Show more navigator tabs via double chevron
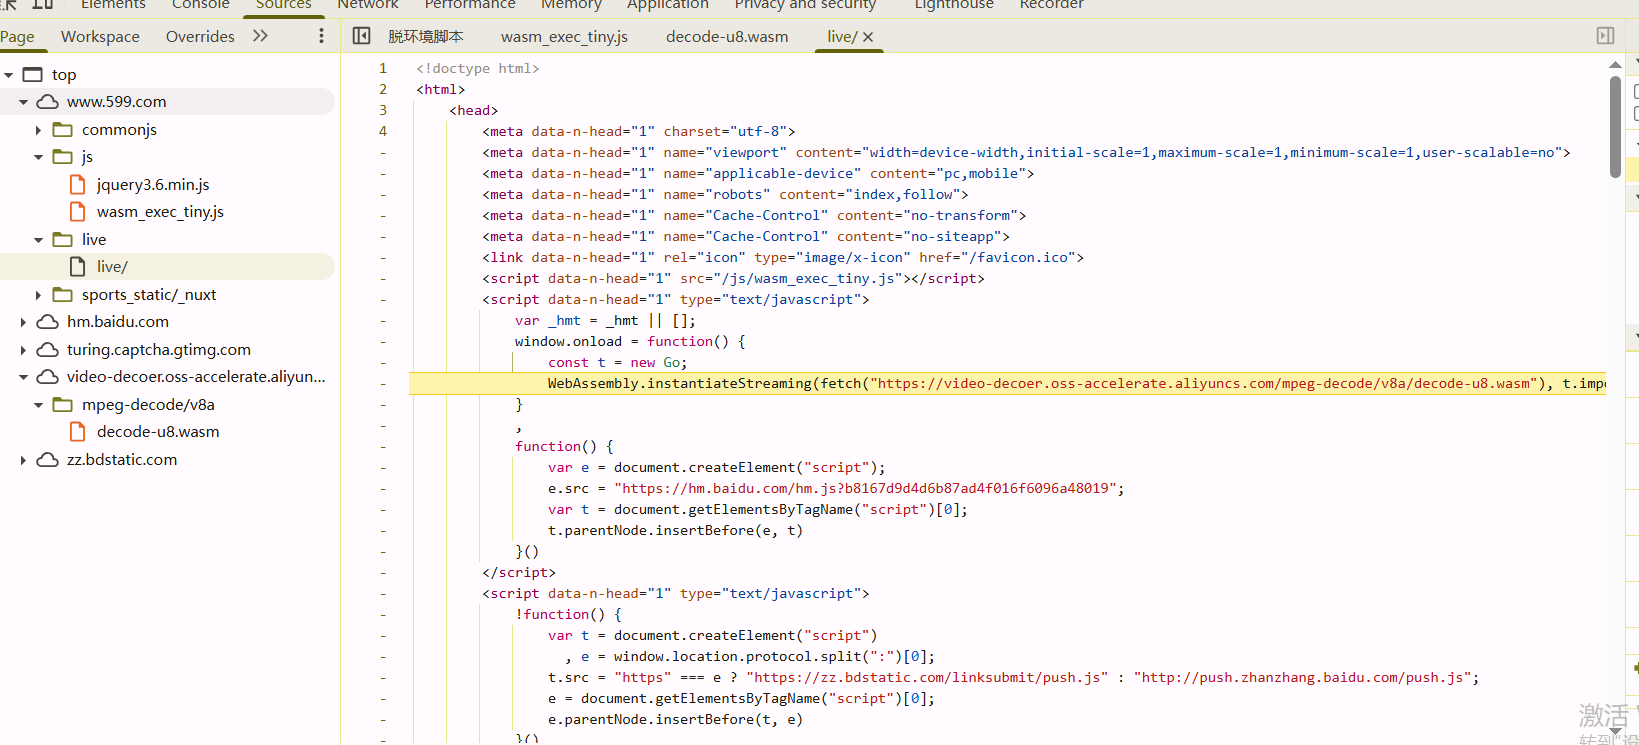The width and height of the screenshot is (1639, 745). pyautogui.click(x=261, y=36)
